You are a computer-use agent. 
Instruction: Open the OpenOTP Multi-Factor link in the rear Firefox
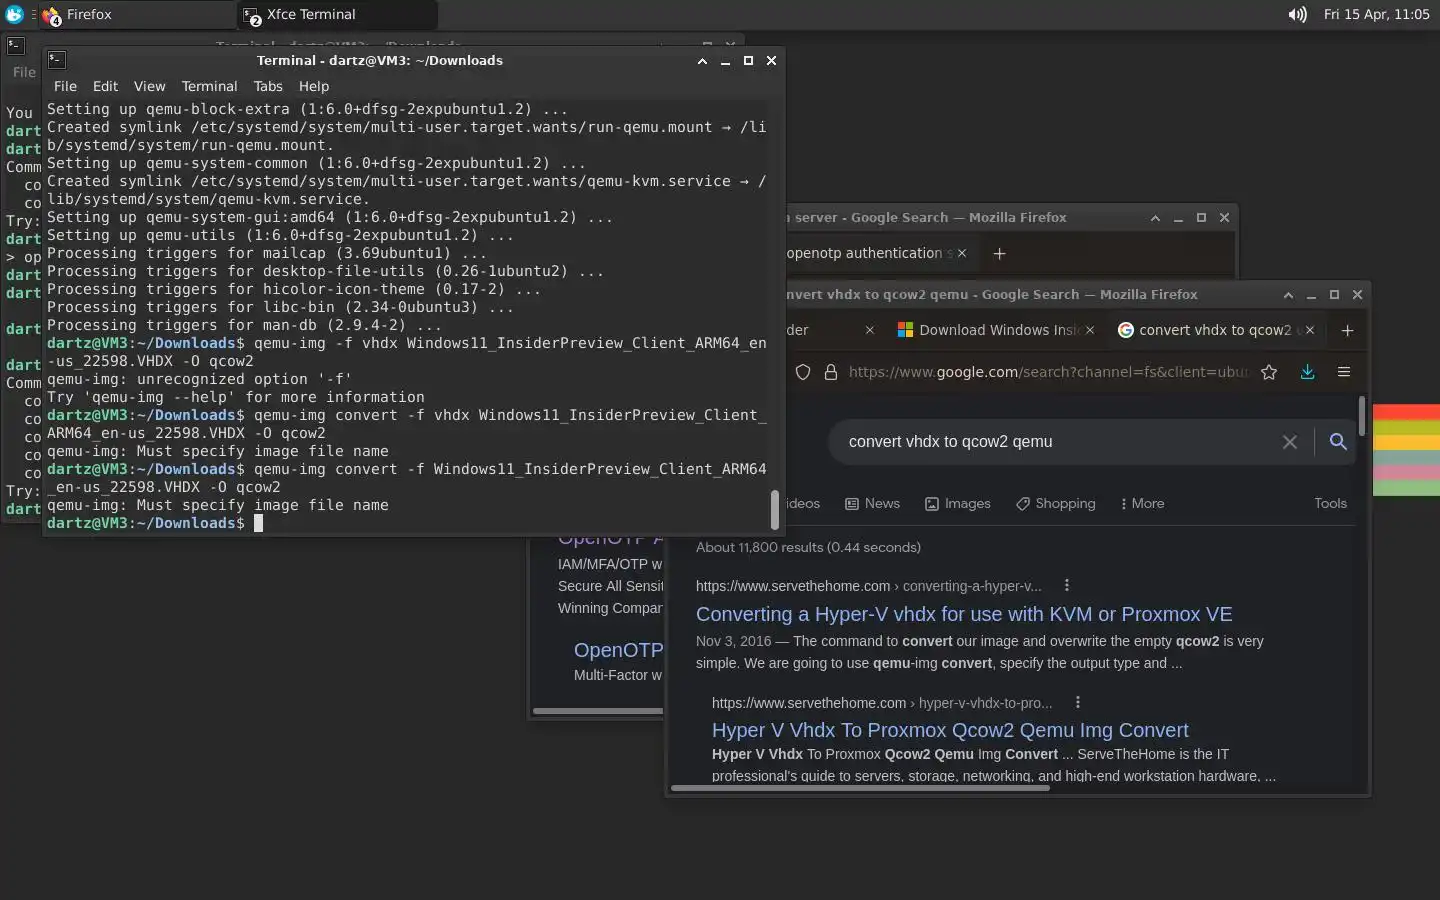[618, 650]
